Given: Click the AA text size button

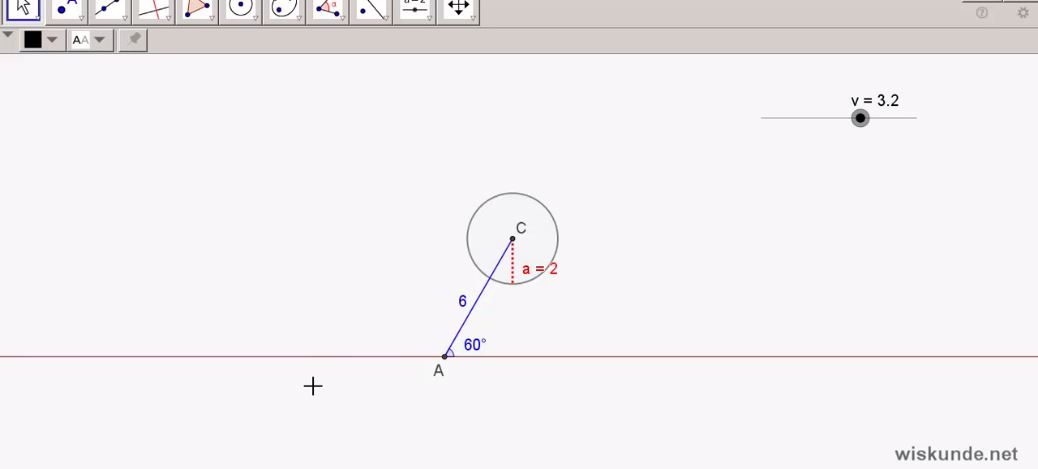Looking at the screenshot, I should tap(81, 40).
